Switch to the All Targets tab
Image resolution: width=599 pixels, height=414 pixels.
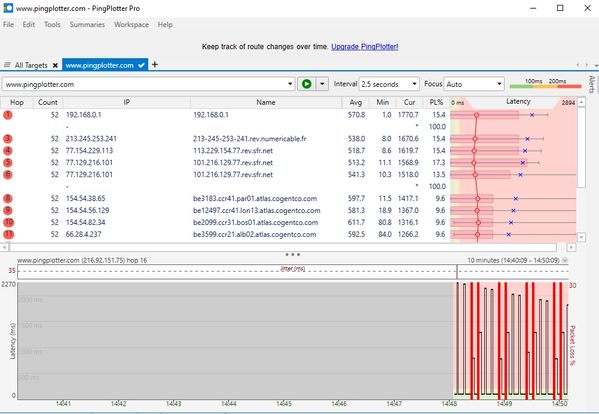(x=31, y=65)
